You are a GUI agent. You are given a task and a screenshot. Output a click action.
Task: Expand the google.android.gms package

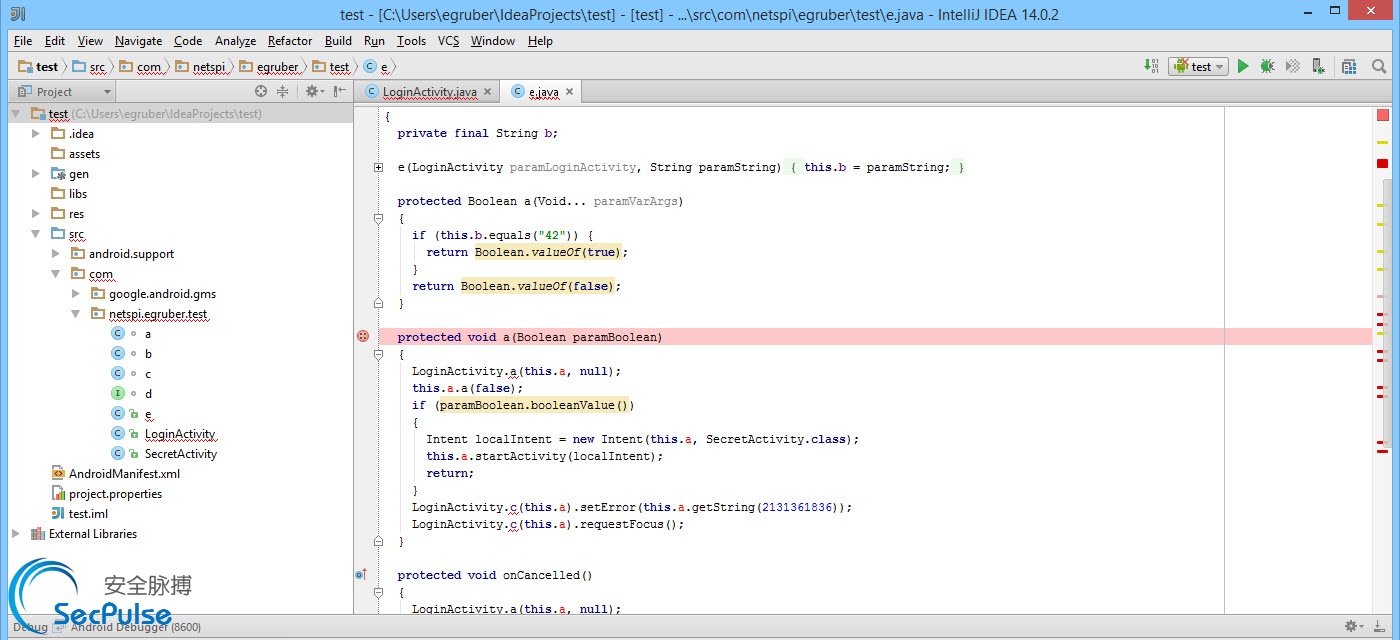coord(76,294)
